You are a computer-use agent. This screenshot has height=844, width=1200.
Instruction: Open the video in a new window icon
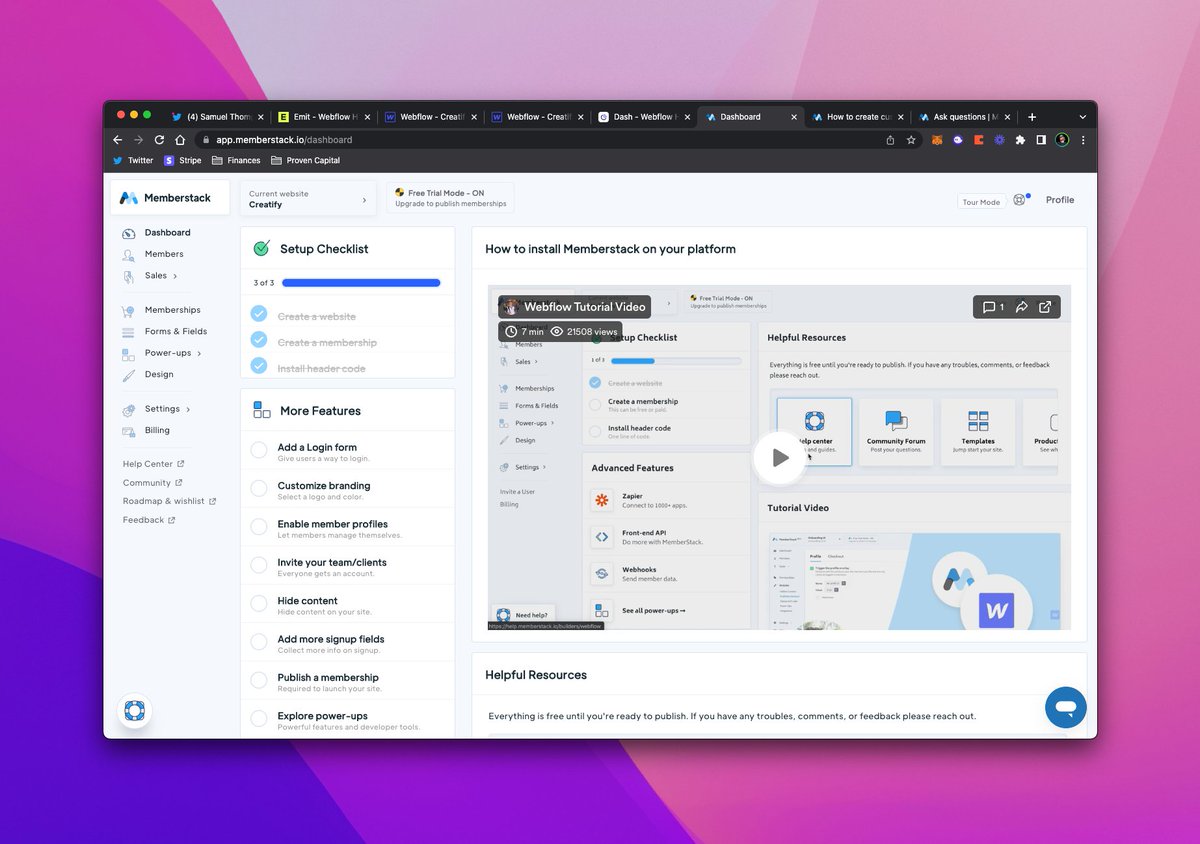pos(1045,307)
